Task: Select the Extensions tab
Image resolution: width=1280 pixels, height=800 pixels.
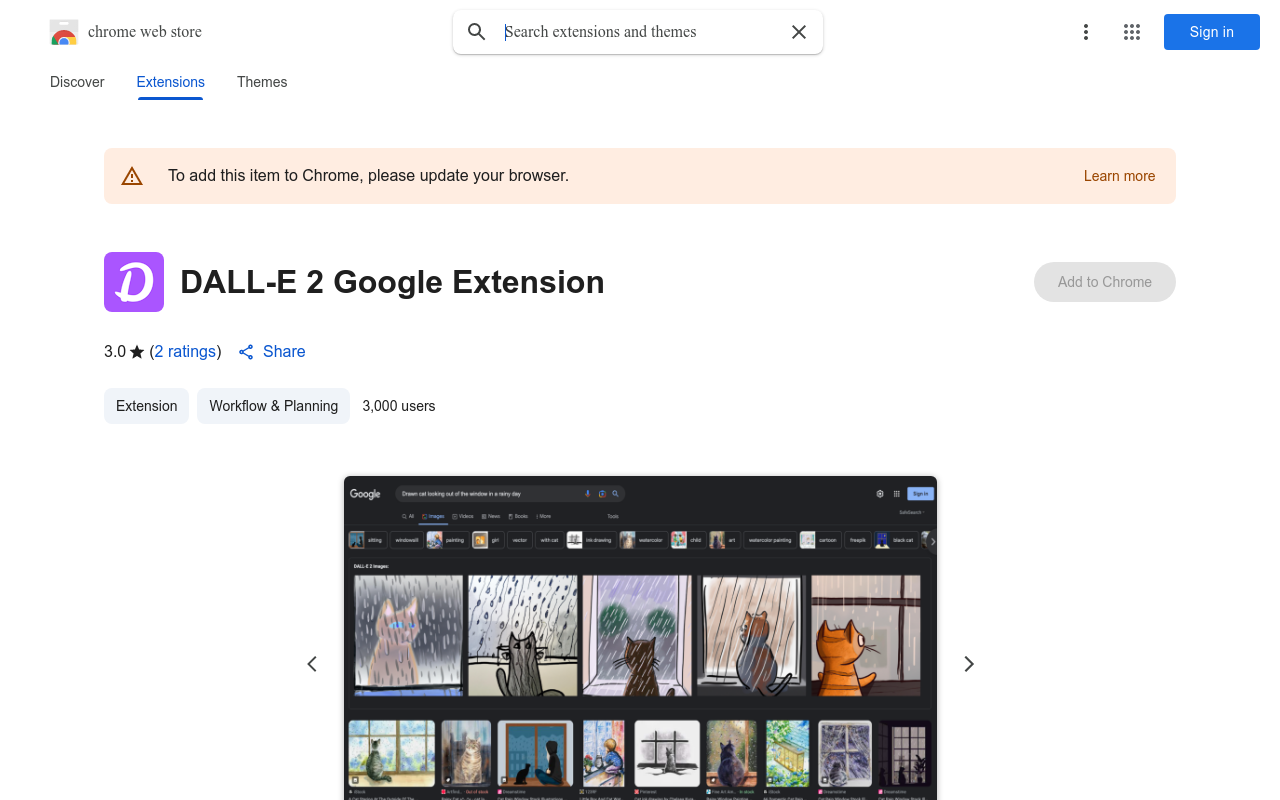Action: [x=171, y=82]
